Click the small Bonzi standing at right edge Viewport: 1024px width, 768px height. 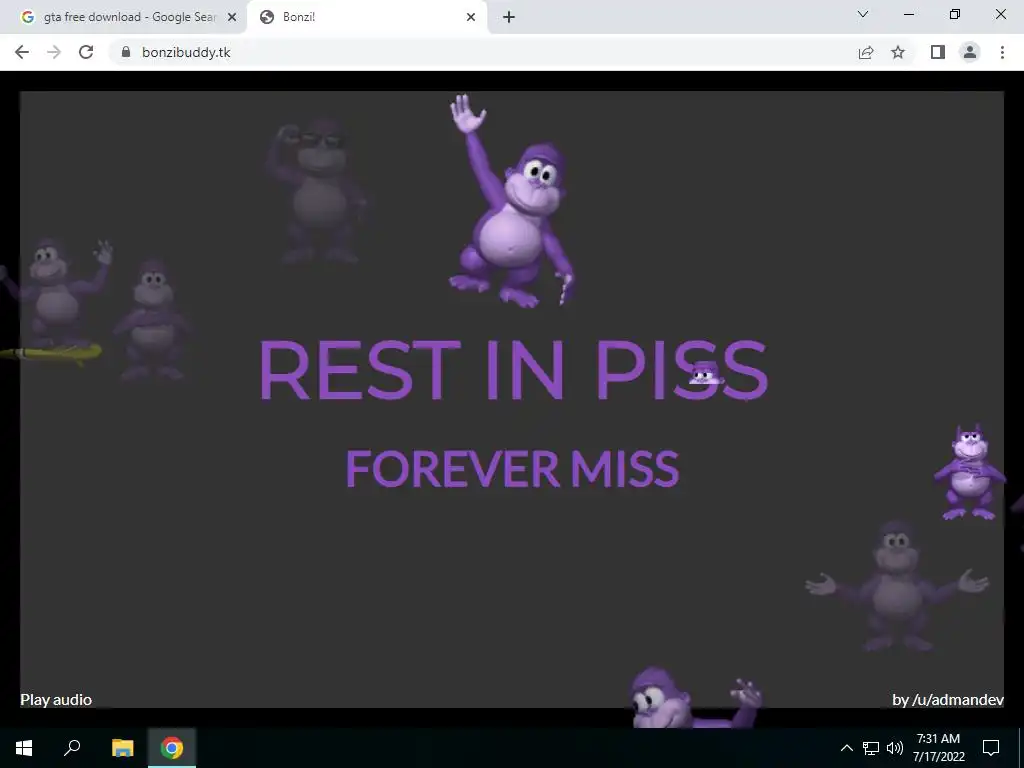[970, 473]
